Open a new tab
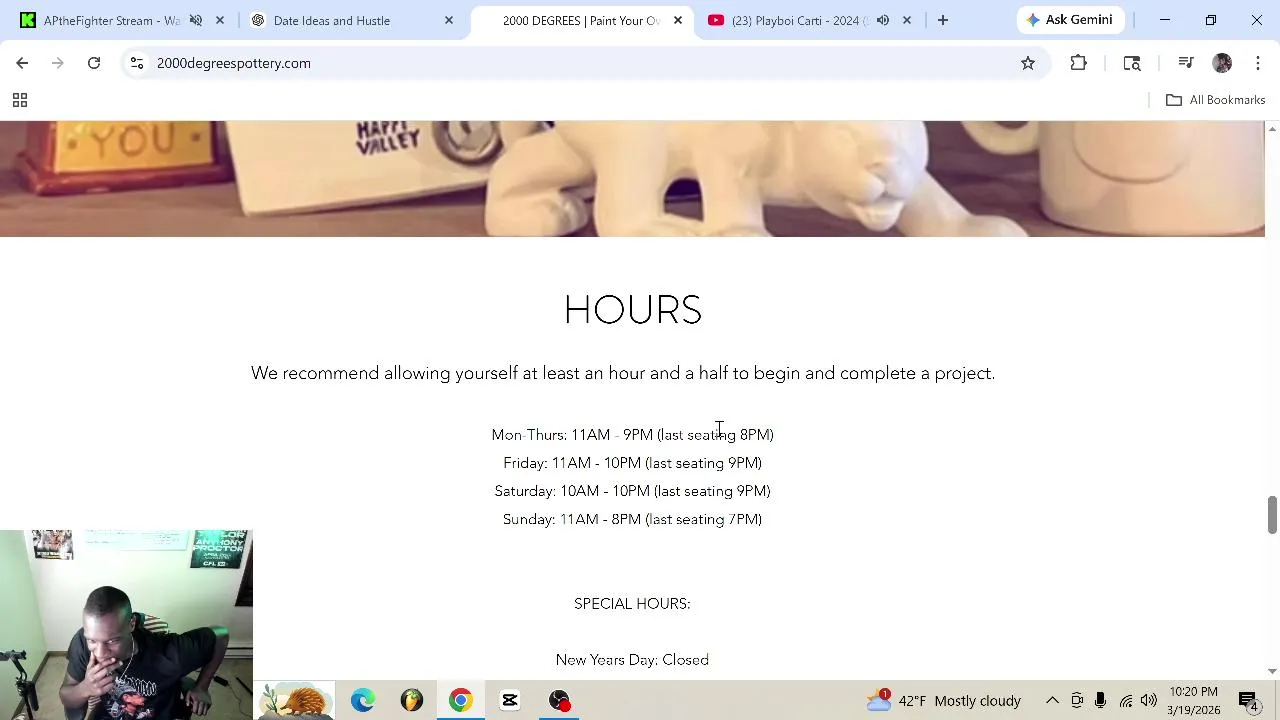The height and width of the screenshot is (720, 1280). [942, 20]
